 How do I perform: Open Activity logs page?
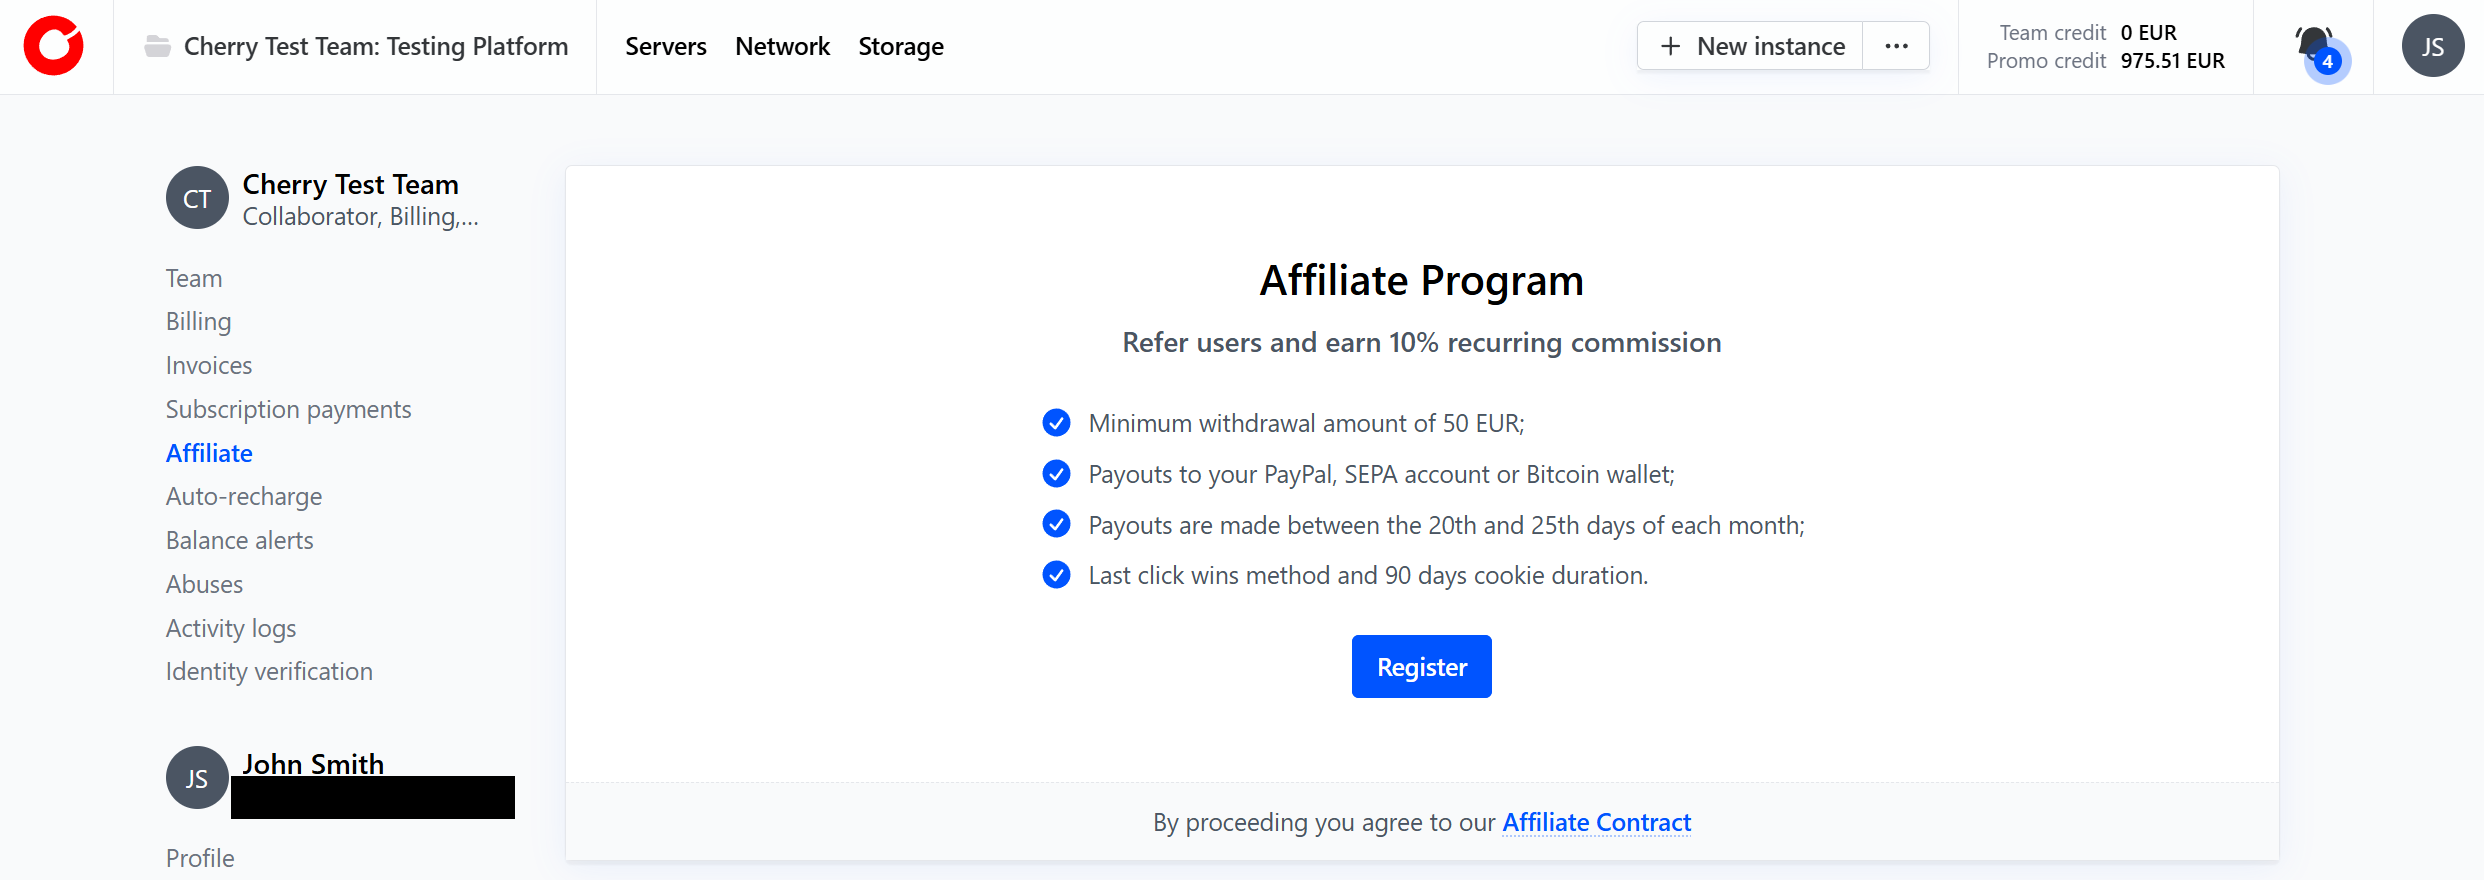(231, 628)
